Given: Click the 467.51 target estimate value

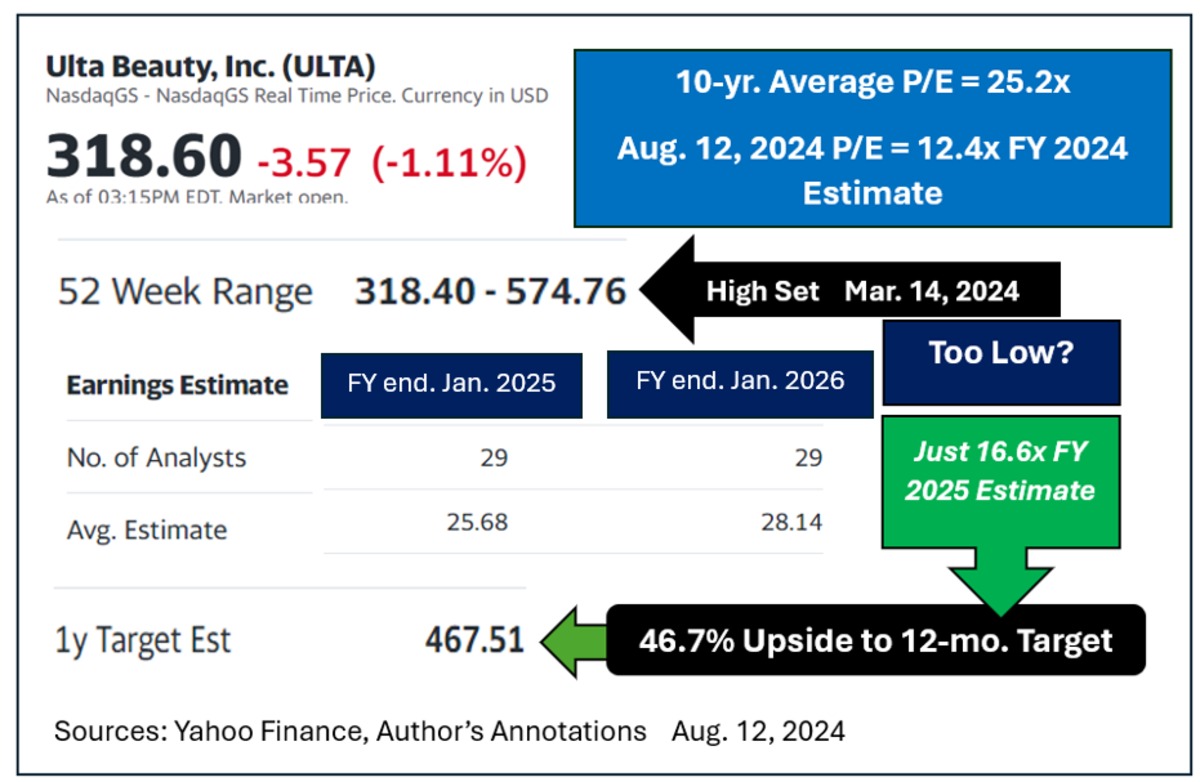Looking at the screenshot, I should 472,640.
